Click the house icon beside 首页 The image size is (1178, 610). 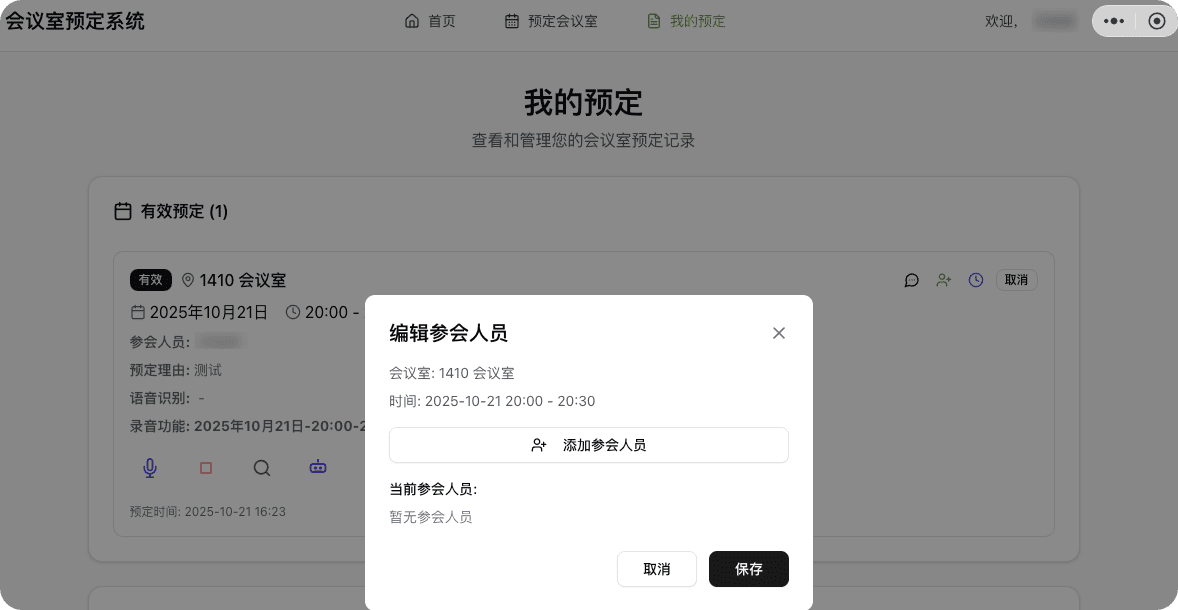click(412, 21)
